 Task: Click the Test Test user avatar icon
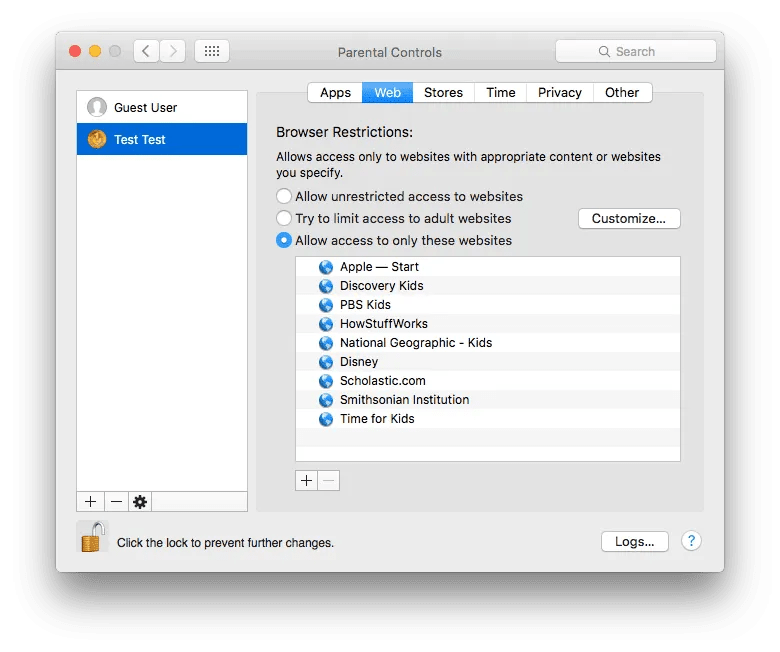pyautogui.click(x=97, y=139)
